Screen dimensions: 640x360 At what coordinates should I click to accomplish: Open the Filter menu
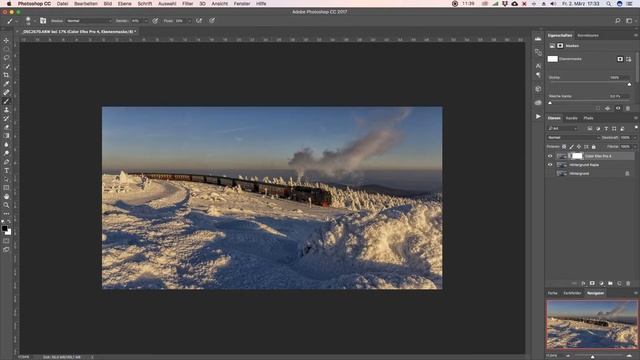pyautogui.click(x=188, y=4)
